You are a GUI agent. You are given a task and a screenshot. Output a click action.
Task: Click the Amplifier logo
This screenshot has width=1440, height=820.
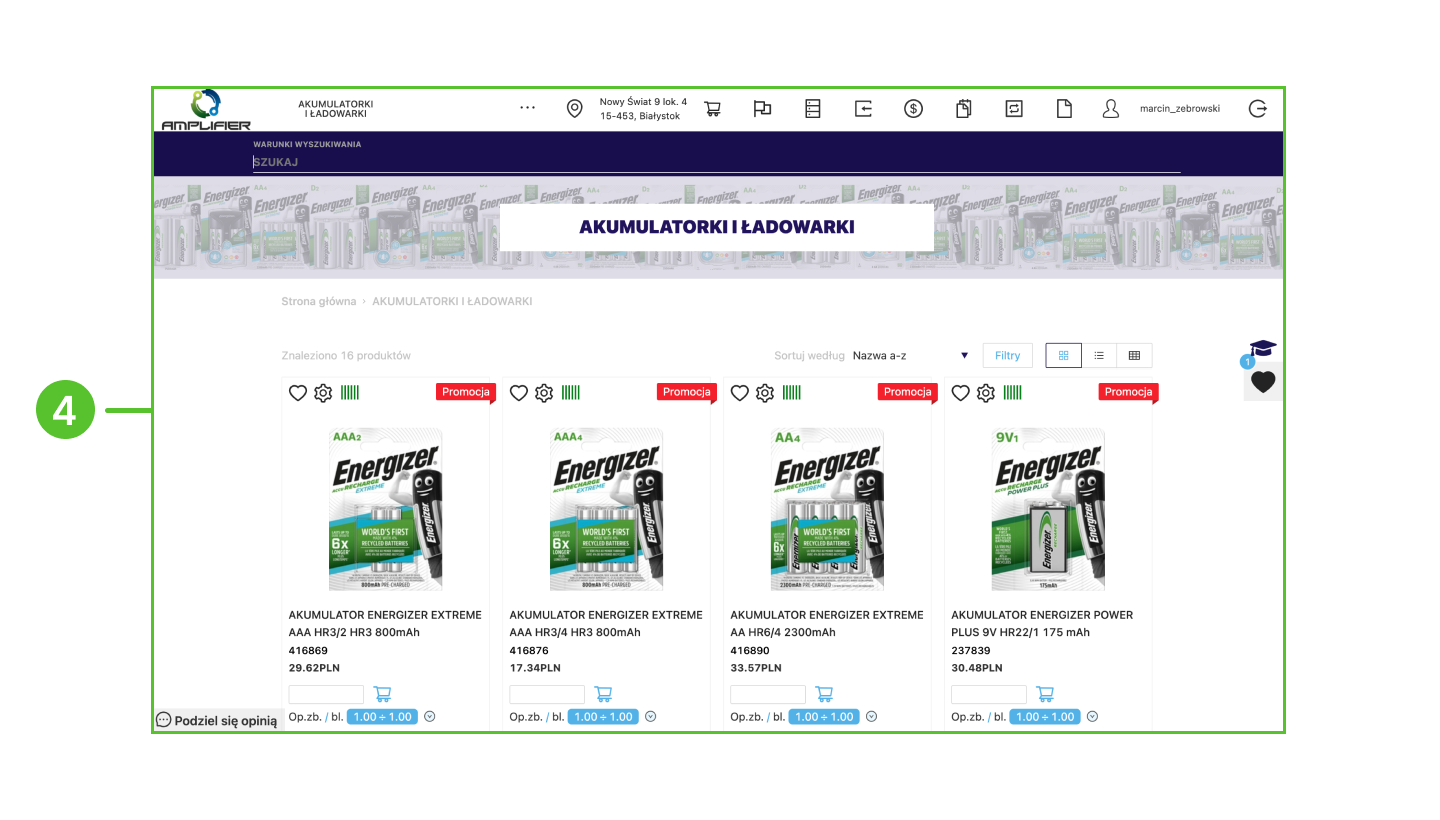point(206,110)
